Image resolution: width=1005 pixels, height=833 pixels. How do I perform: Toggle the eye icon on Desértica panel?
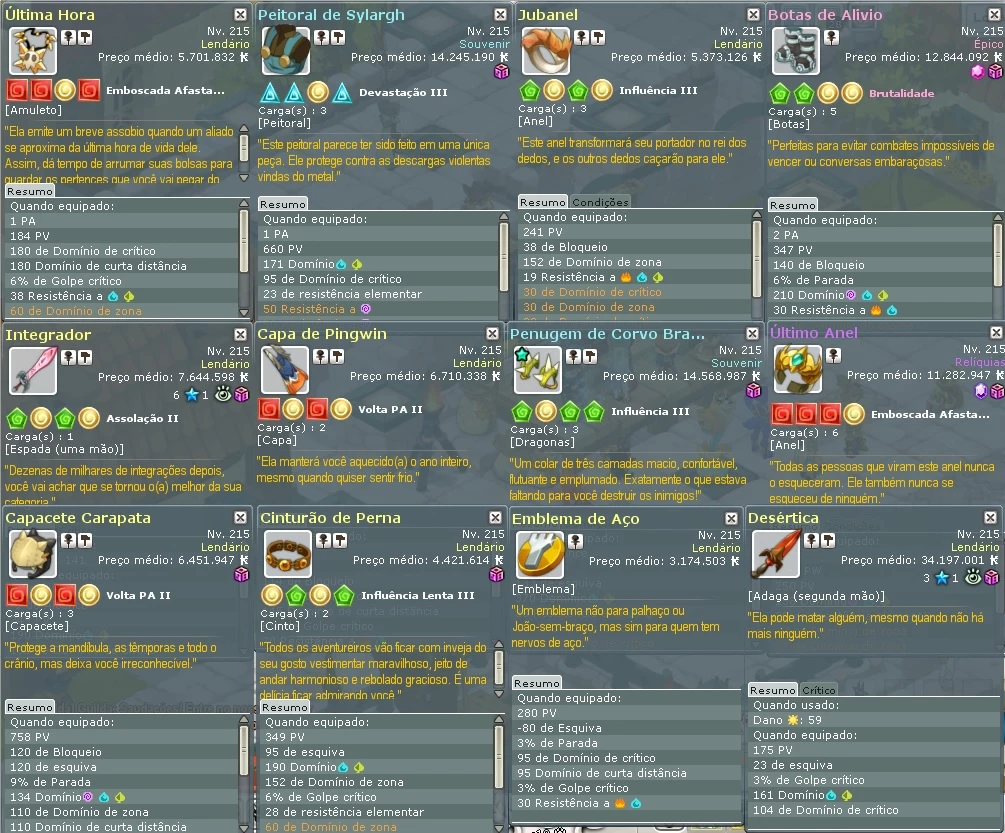pos(973,577)
